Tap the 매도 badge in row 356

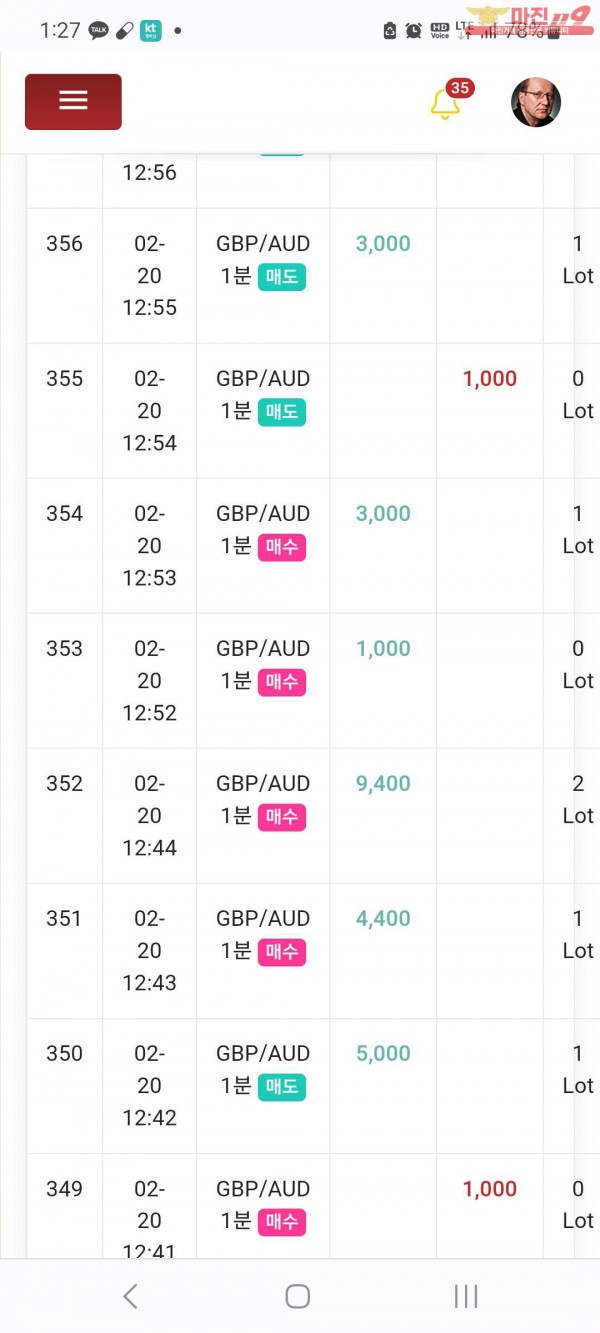click(x=282, y=277)
